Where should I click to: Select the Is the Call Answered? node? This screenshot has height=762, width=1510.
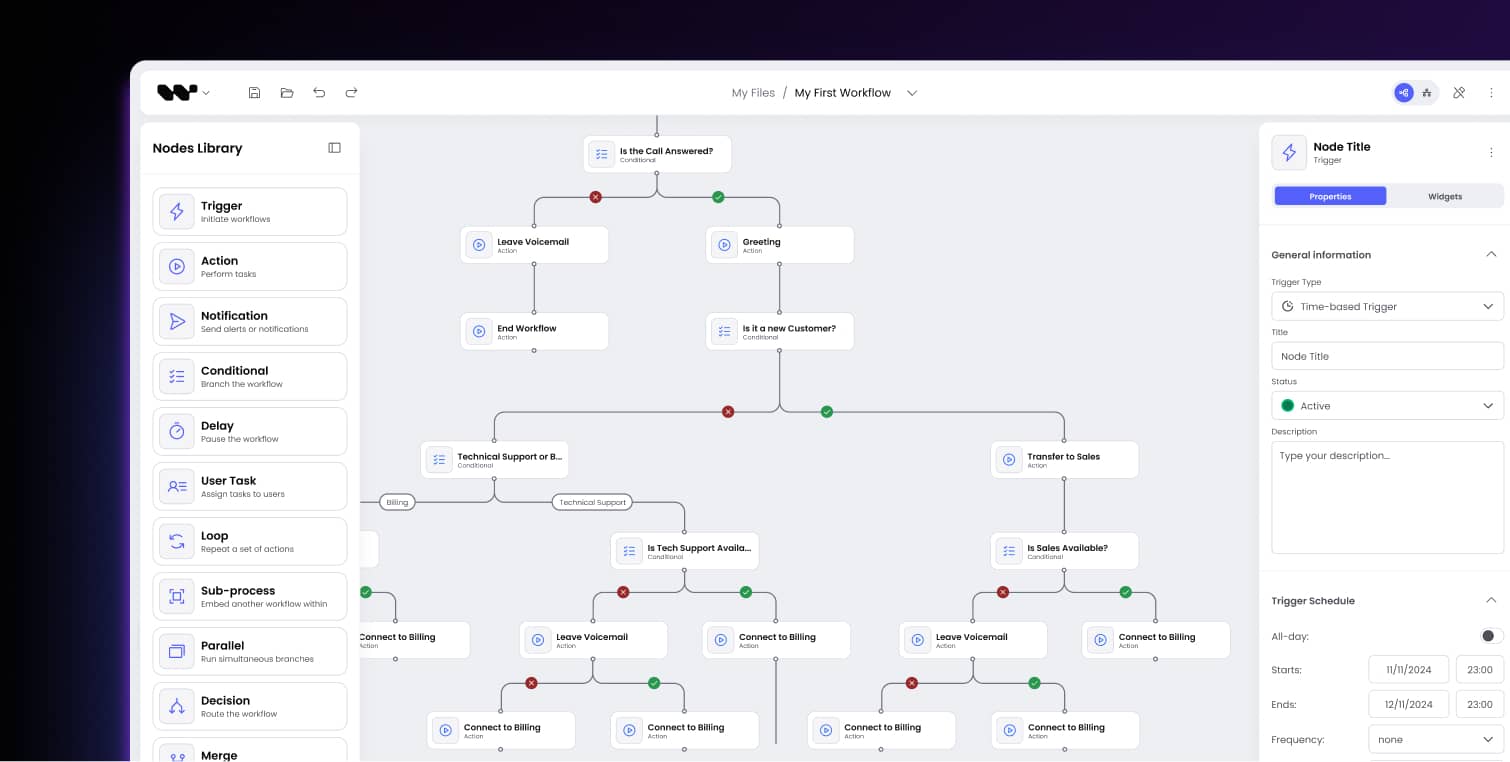657,154
